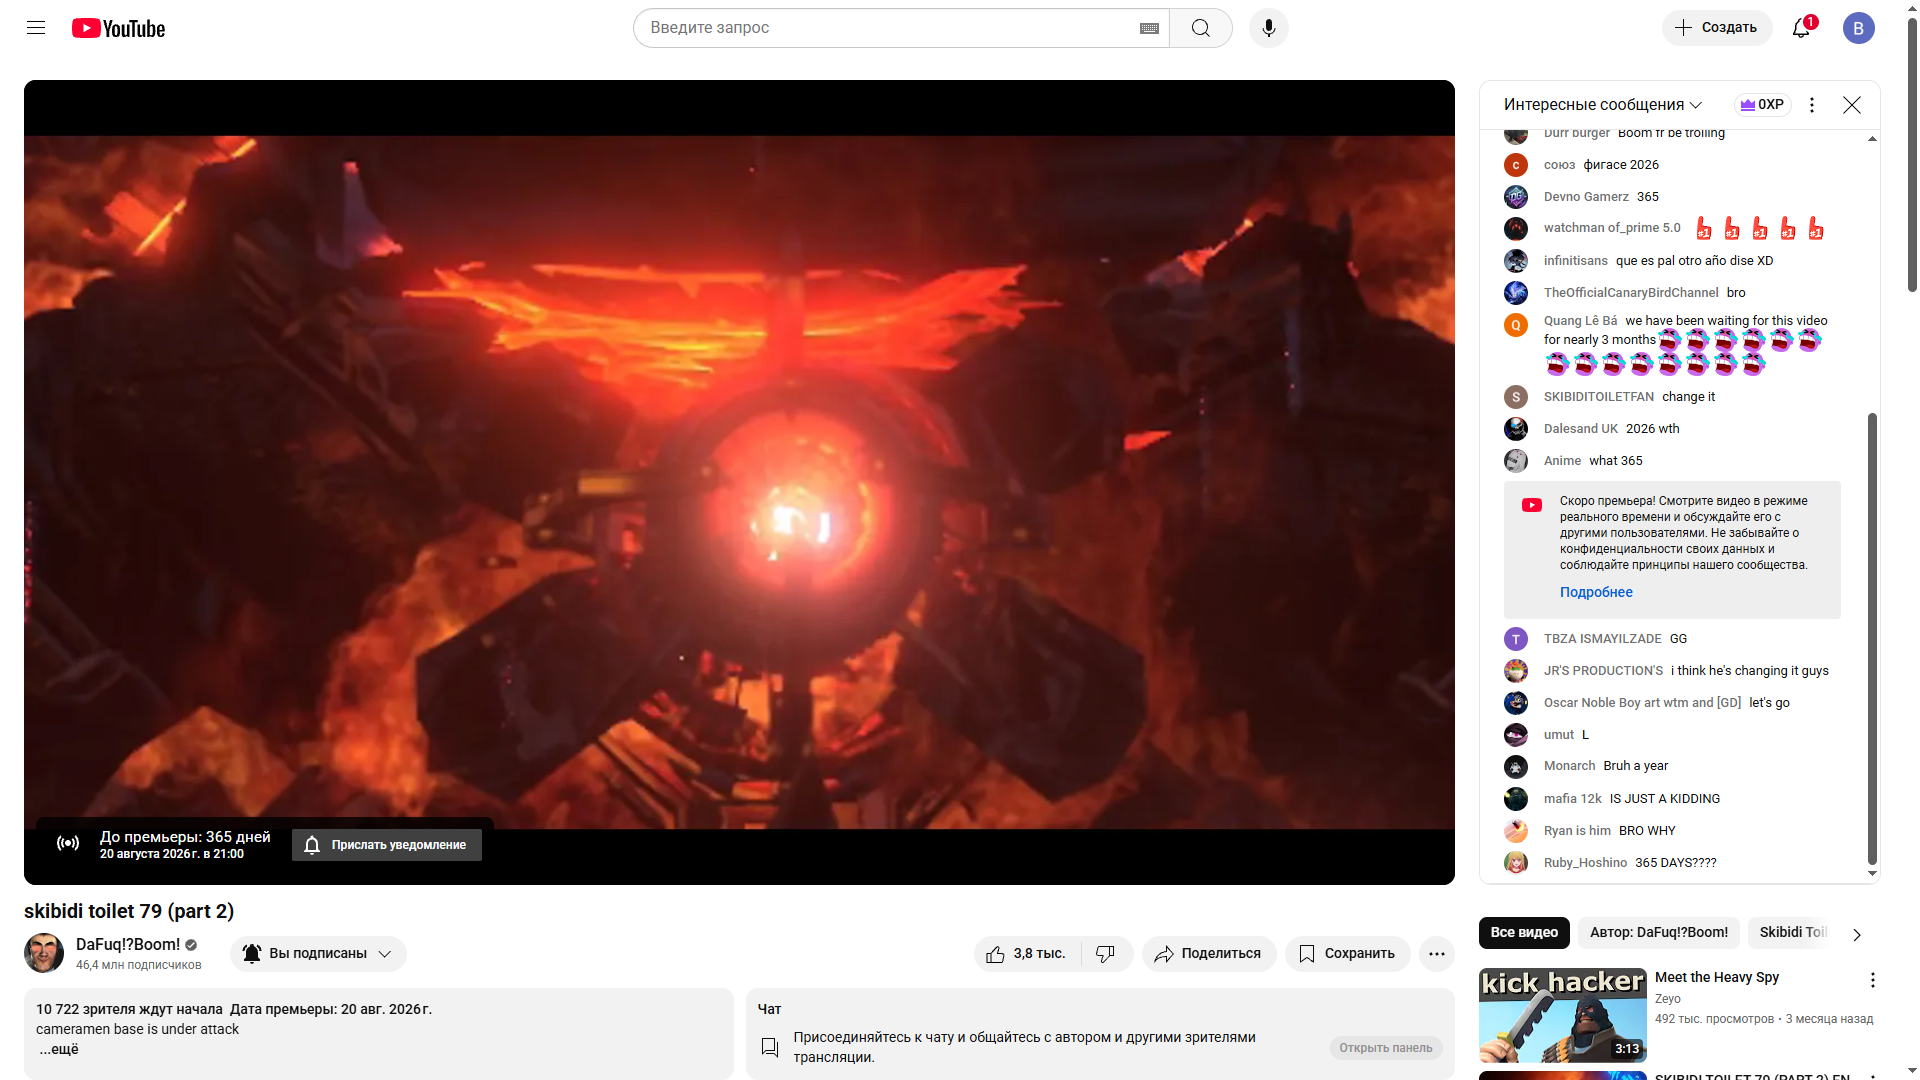Viewport: 1920px width, 1080px height.
Task: Select the Все видео filter chip
Action: [x=1523, y=933]
